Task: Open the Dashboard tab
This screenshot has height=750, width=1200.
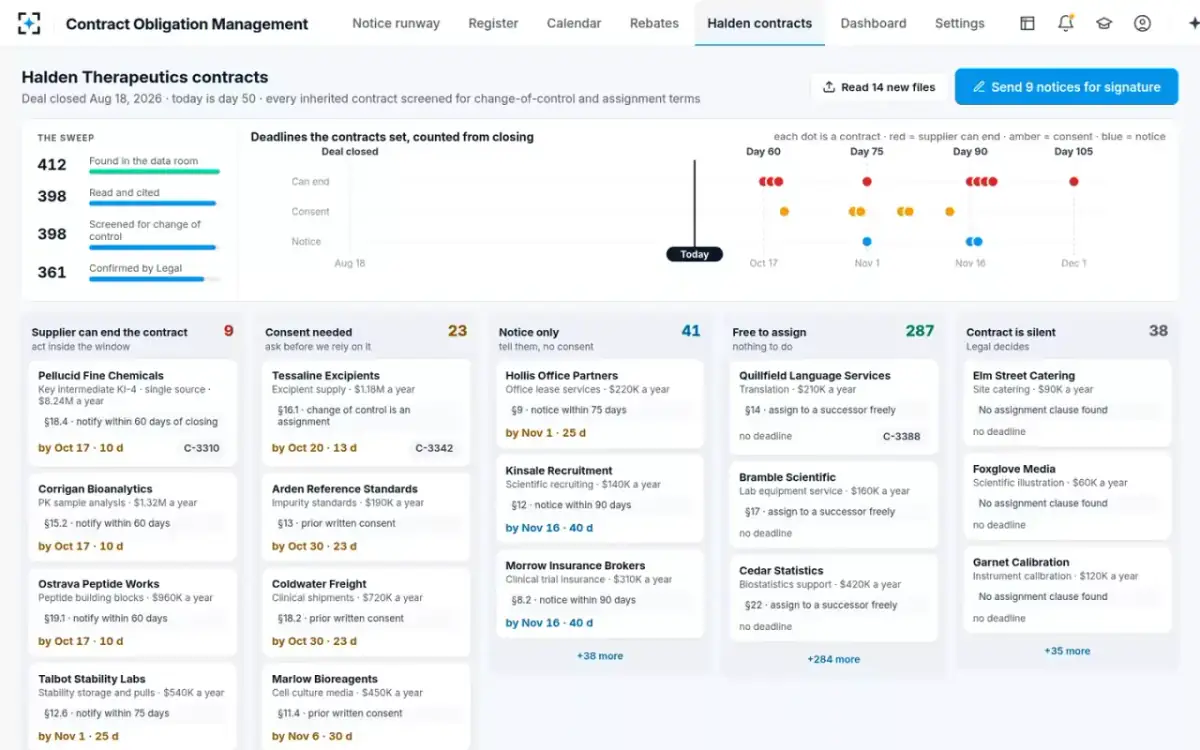Action: click(873, 23)
